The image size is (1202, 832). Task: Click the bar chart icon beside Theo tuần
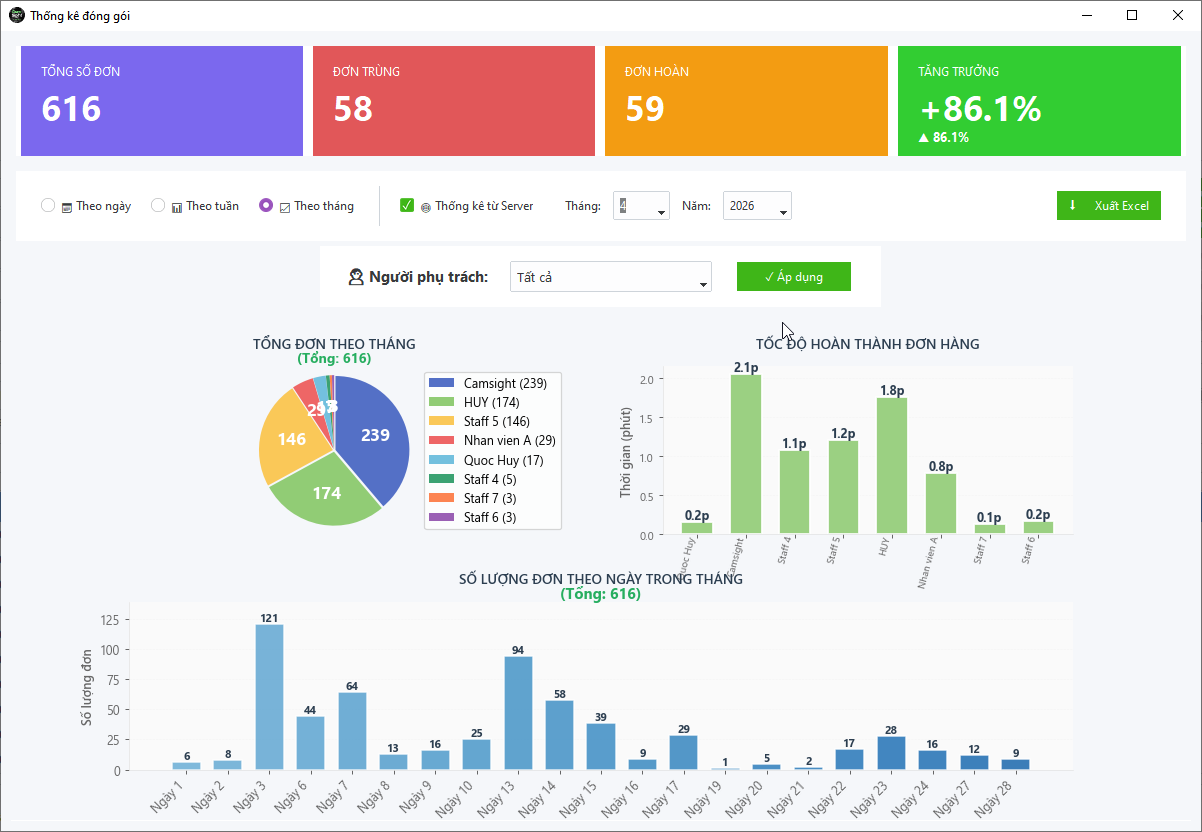177,207
